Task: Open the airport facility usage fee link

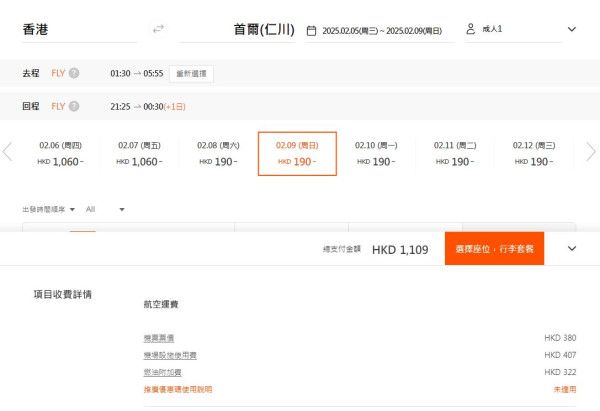Action: pyautogui.click(x=170, y=355)
